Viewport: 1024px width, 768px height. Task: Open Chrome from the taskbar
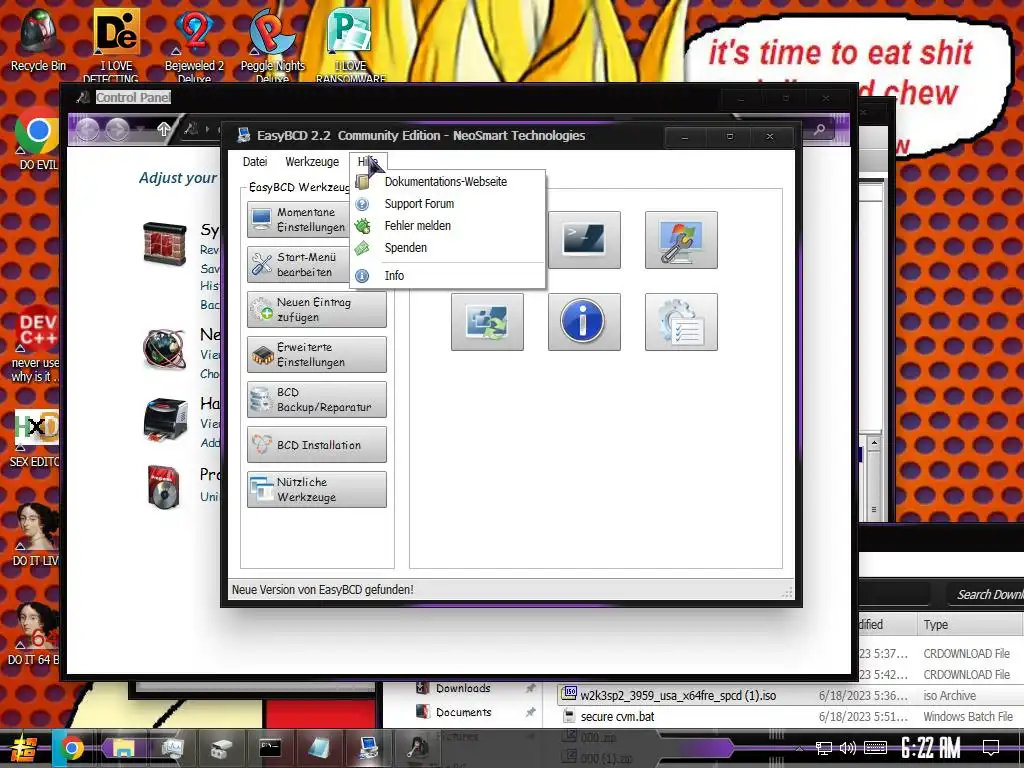(72, 748)
